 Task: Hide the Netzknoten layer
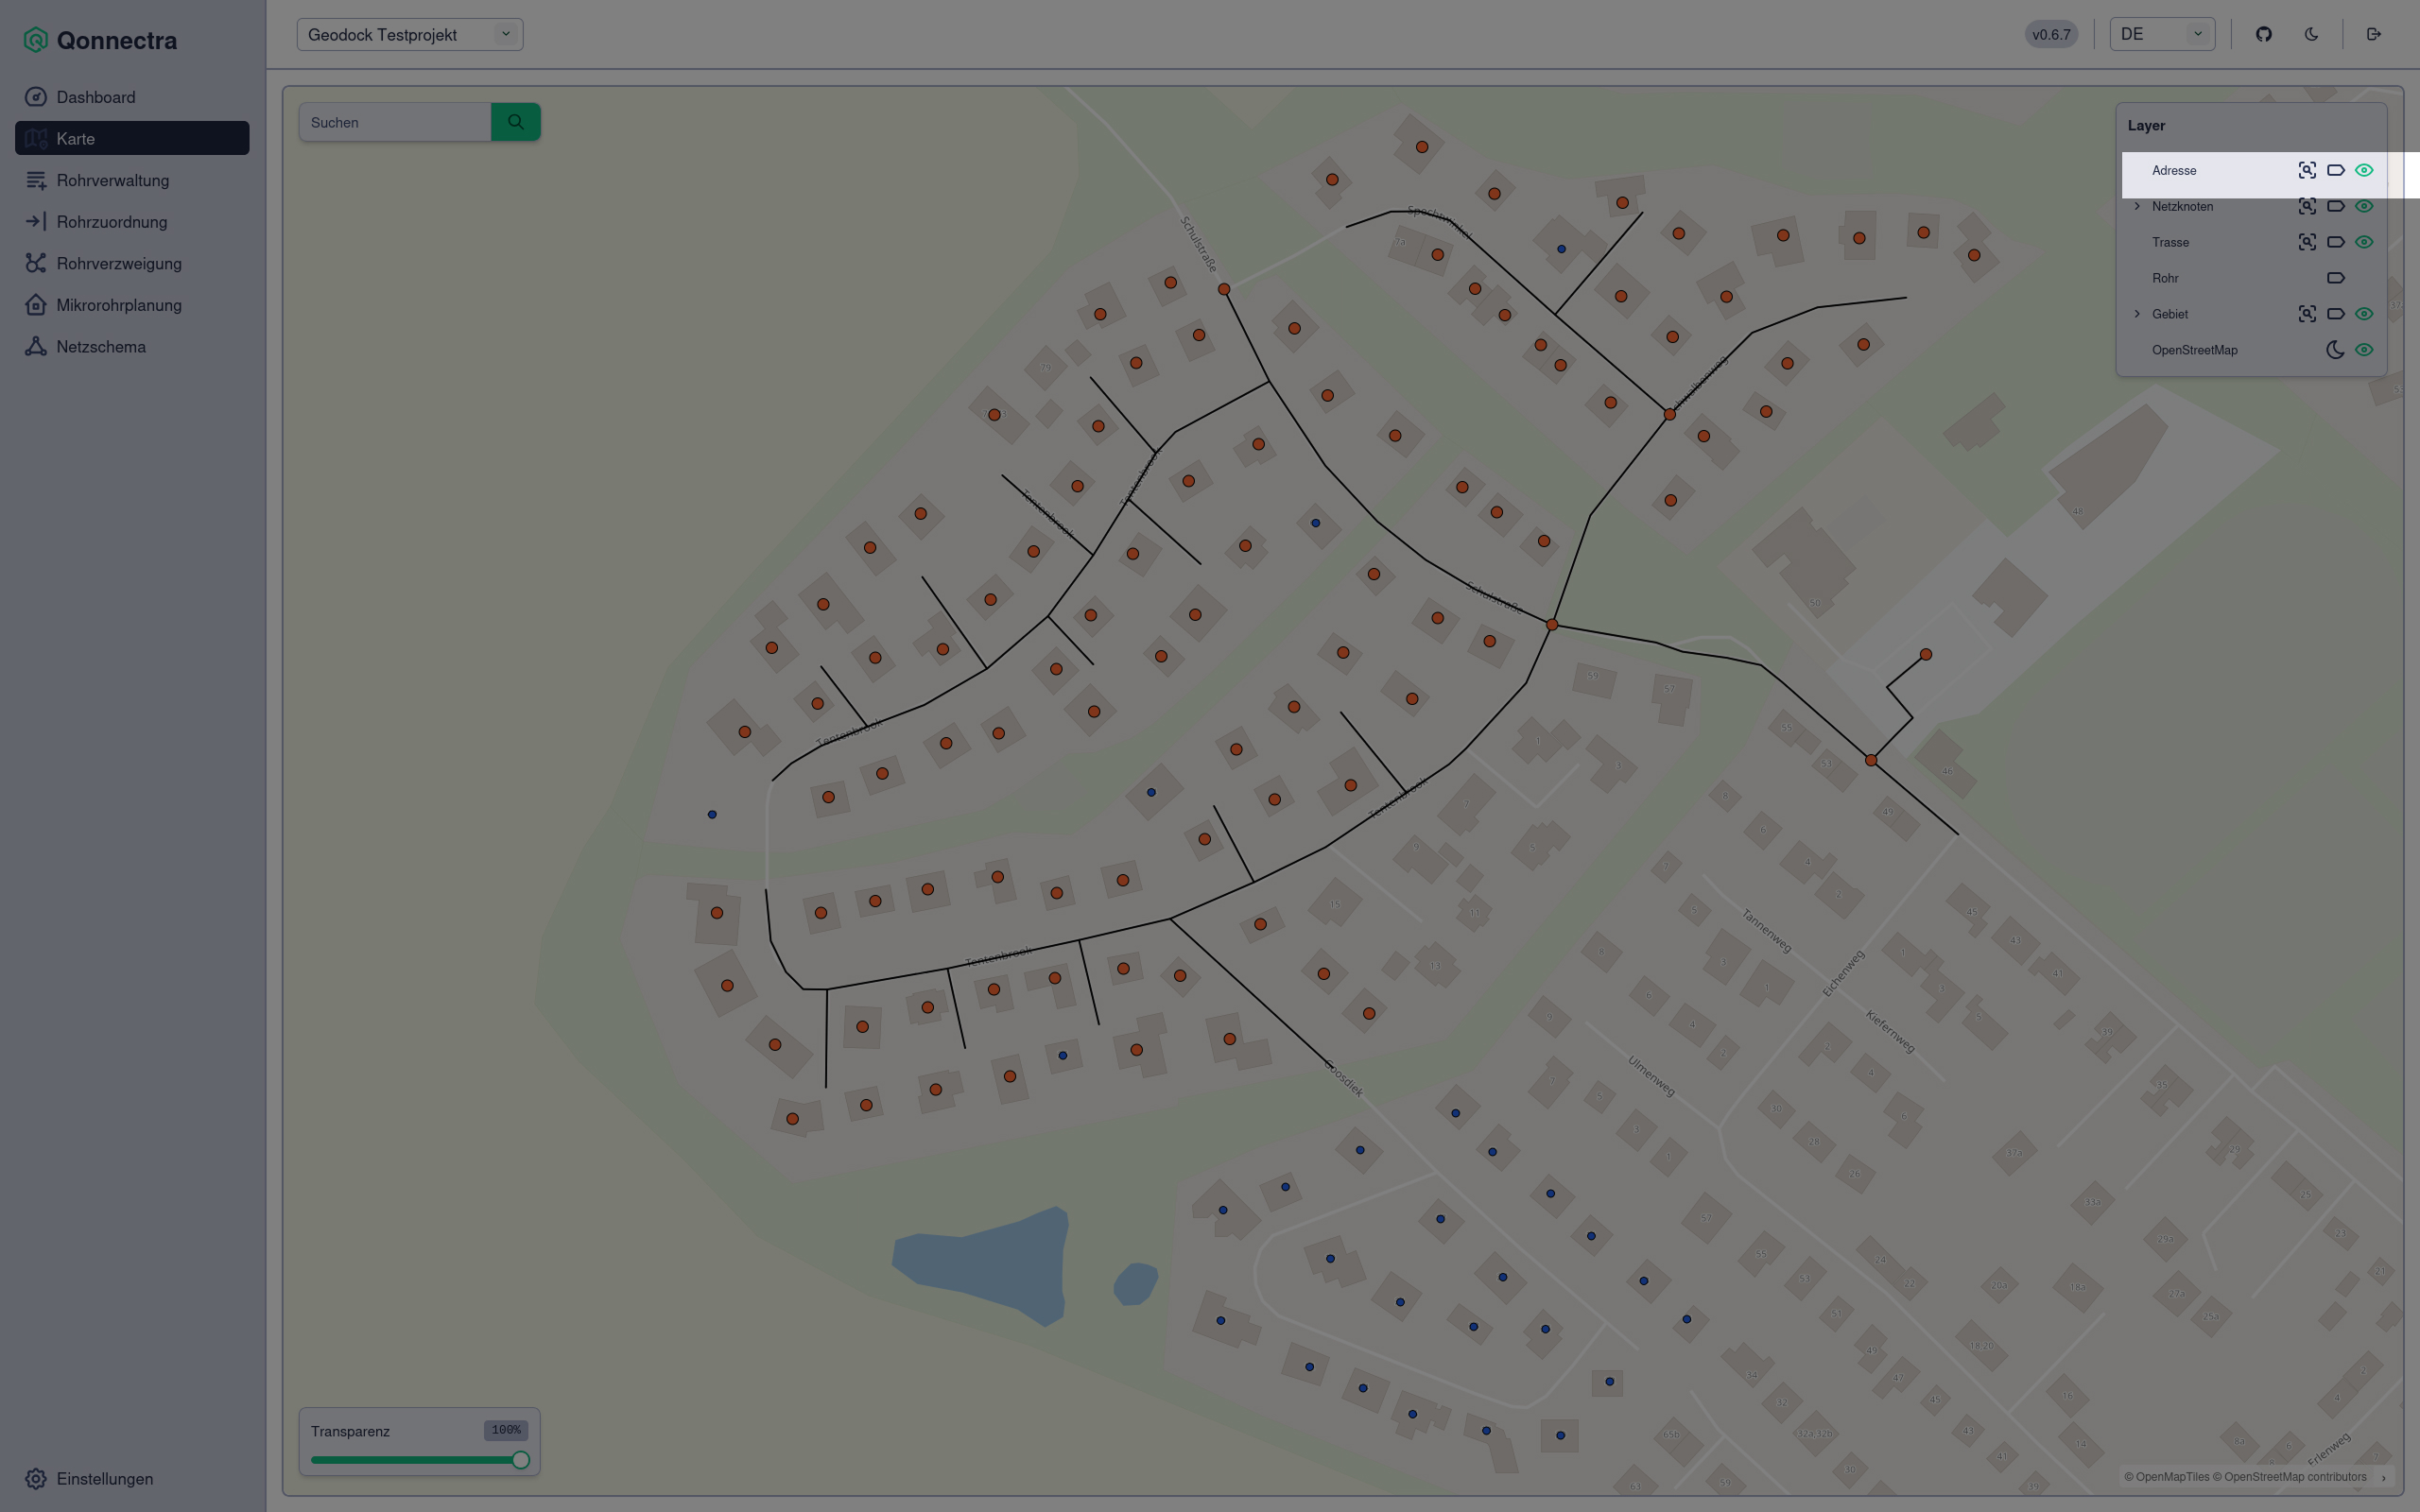pyautogui.click(x=2364, y=206)
